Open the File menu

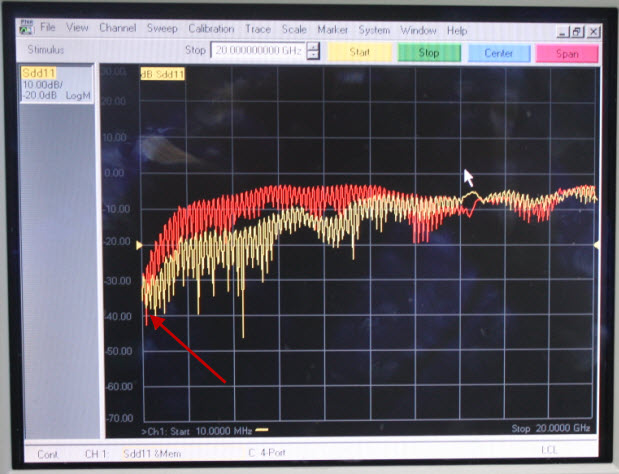click(x=47, y=30)
